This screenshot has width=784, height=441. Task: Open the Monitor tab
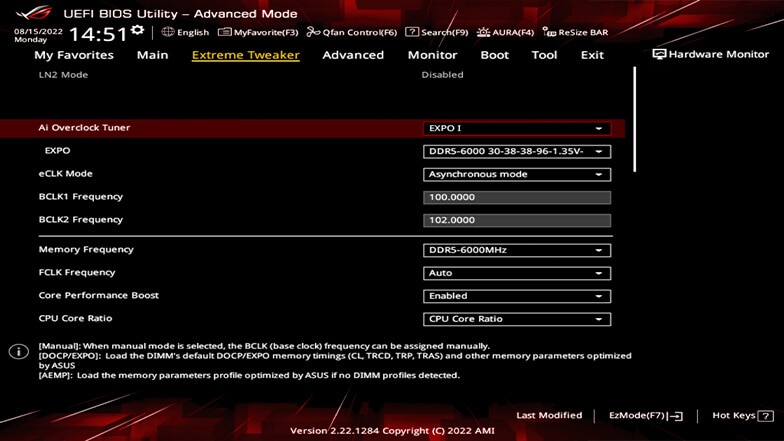(432, 55)
